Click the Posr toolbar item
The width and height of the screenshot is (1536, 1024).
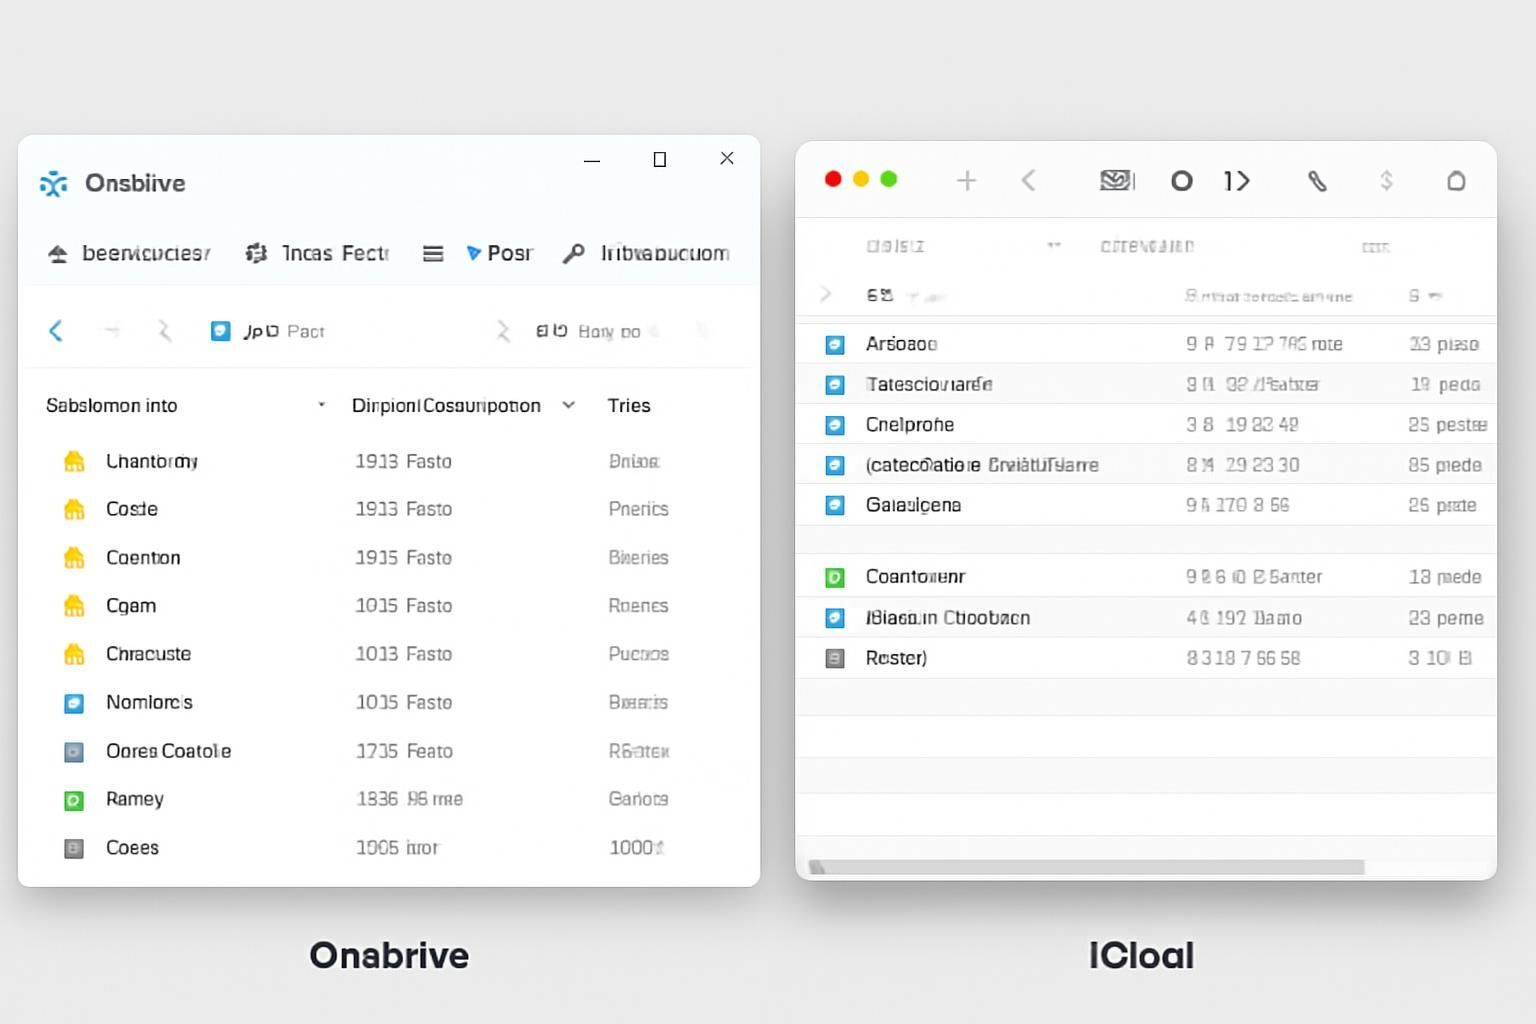[x=500, y=253]
